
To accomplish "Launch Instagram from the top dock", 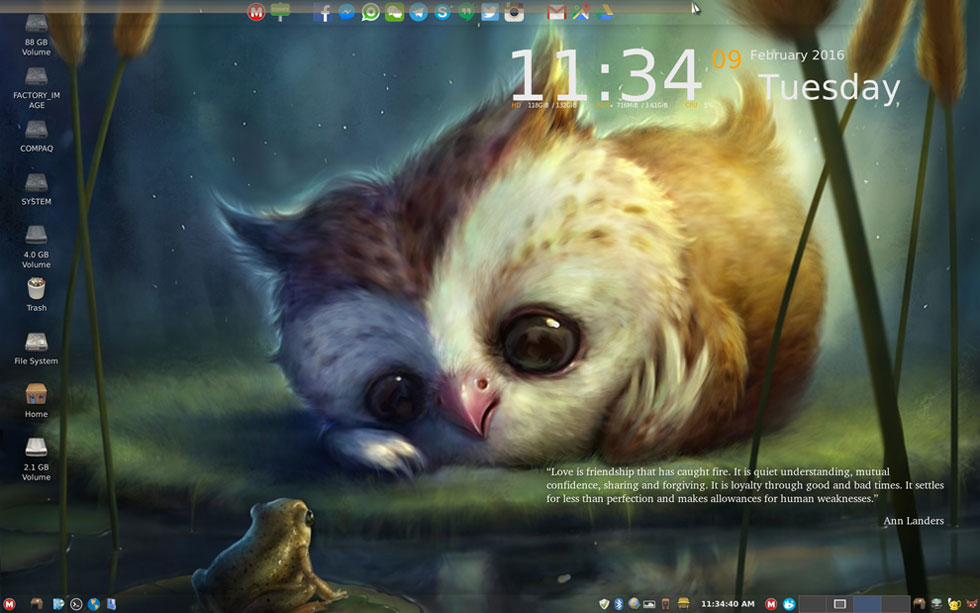I will tap(514, 12).
